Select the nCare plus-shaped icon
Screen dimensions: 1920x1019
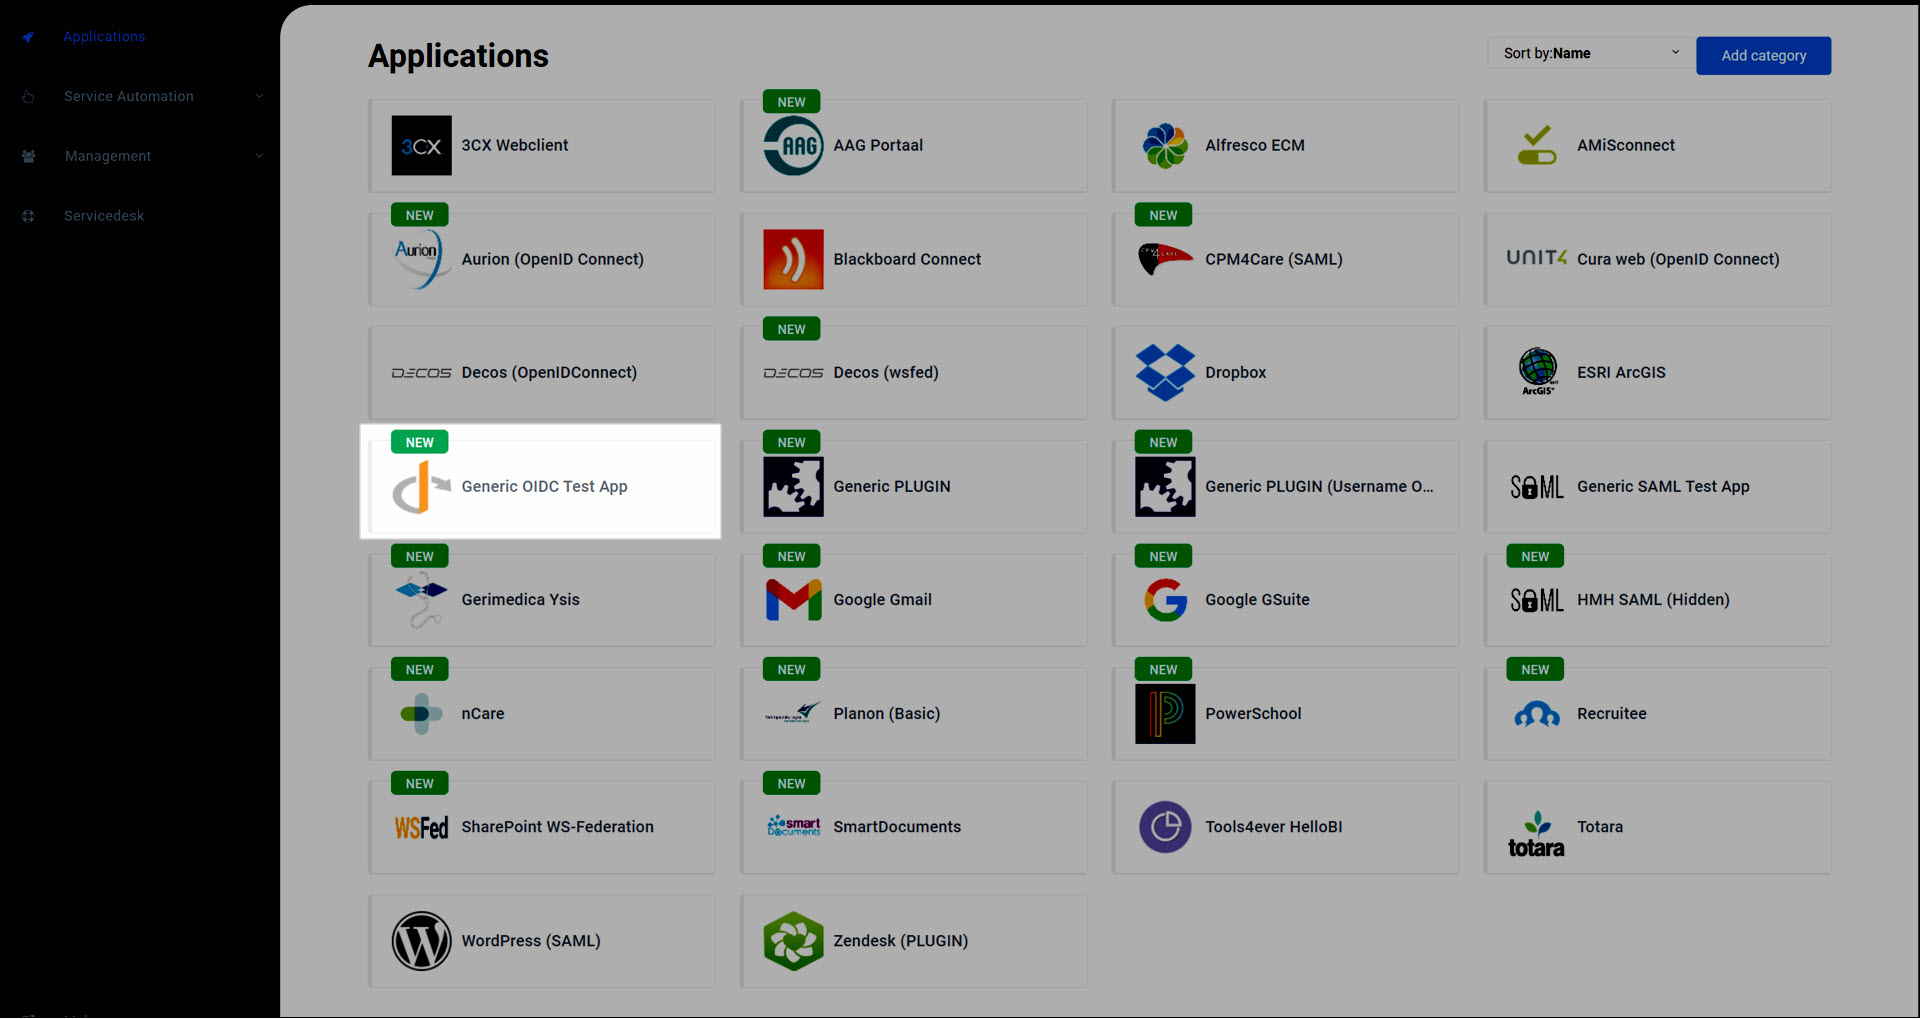[421, 714]
